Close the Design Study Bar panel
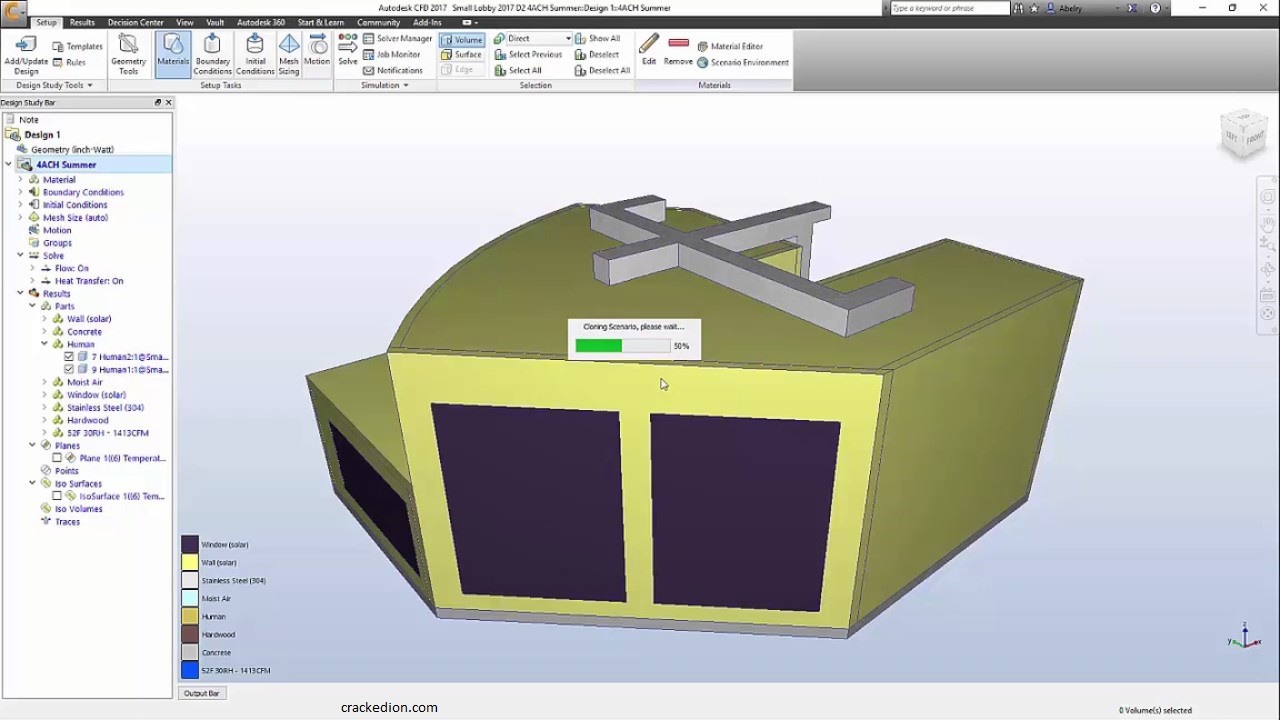Viewport: 1280px width, 720px height. pos(168,102)
